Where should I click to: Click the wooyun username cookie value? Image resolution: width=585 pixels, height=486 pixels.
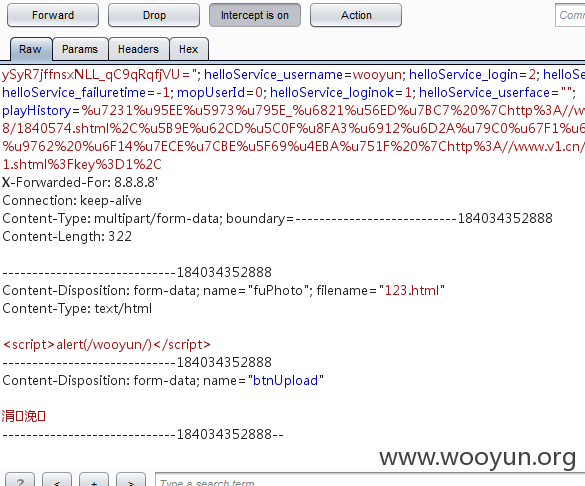click(x=377, y=75)
